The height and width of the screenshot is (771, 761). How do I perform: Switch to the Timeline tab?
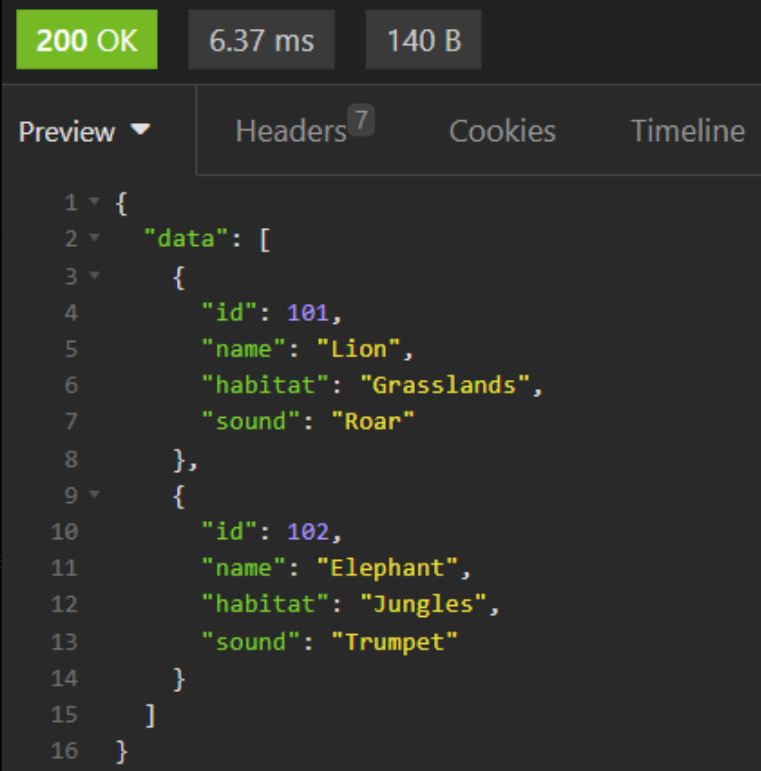click(688, 131)
